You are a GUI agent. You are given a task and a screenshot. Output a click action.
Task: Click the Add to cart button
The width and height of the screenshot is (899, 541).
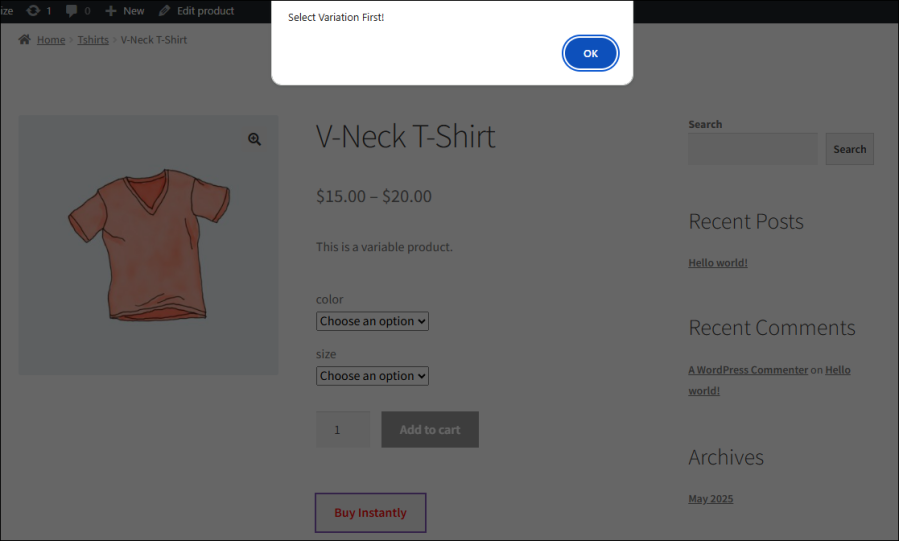[430, 430]
